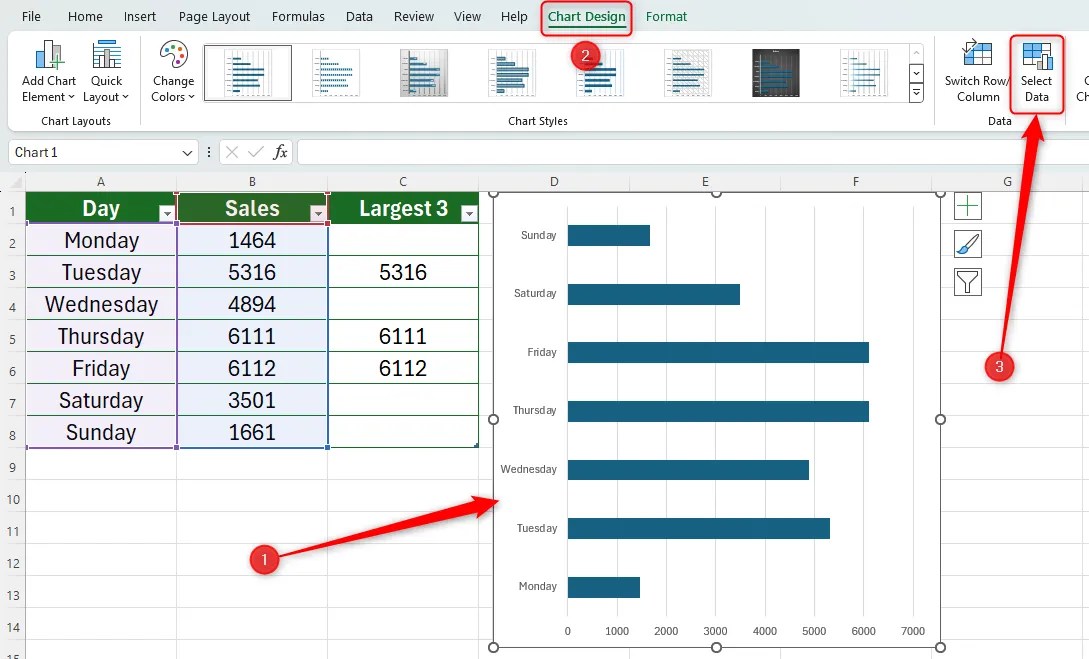Open the Quick Layout gallery

point(106,72)
